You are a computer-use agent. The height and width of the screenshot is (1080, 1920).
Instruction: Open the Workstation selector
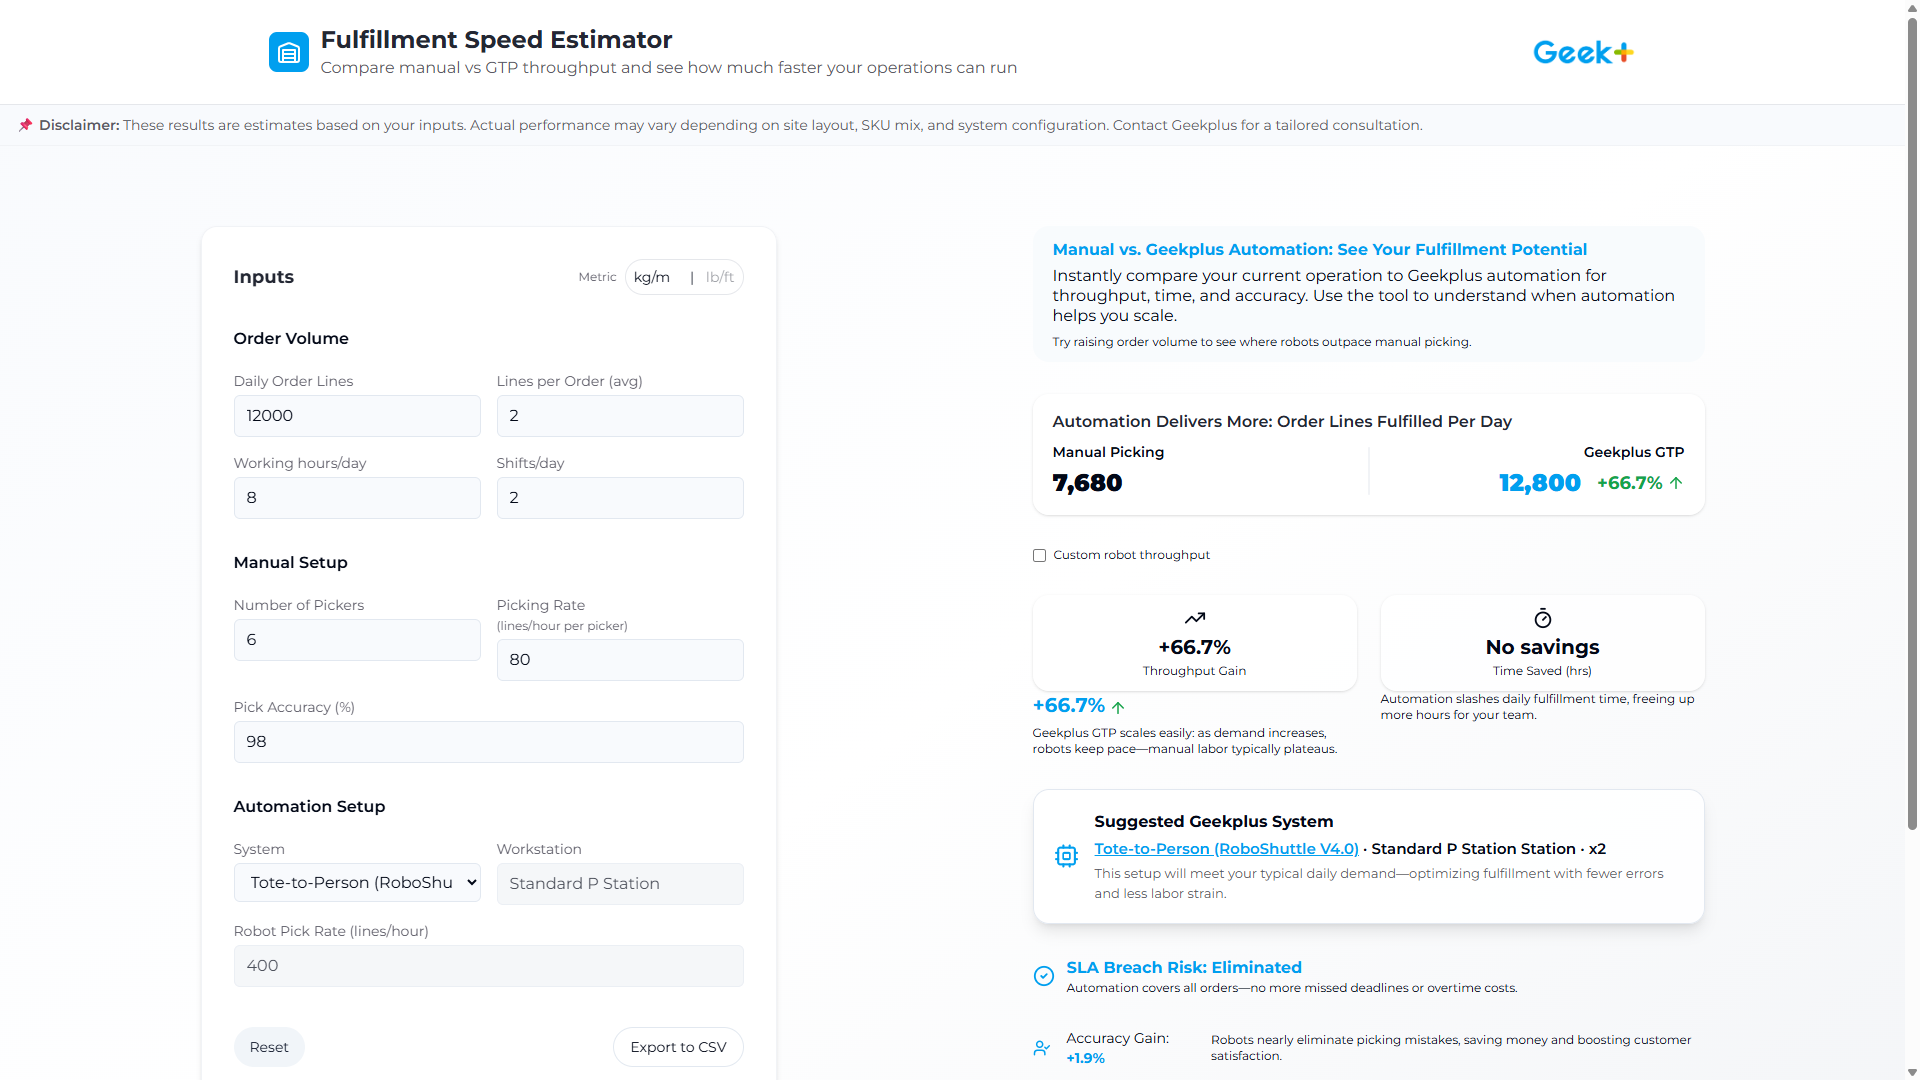click(619, 883)
